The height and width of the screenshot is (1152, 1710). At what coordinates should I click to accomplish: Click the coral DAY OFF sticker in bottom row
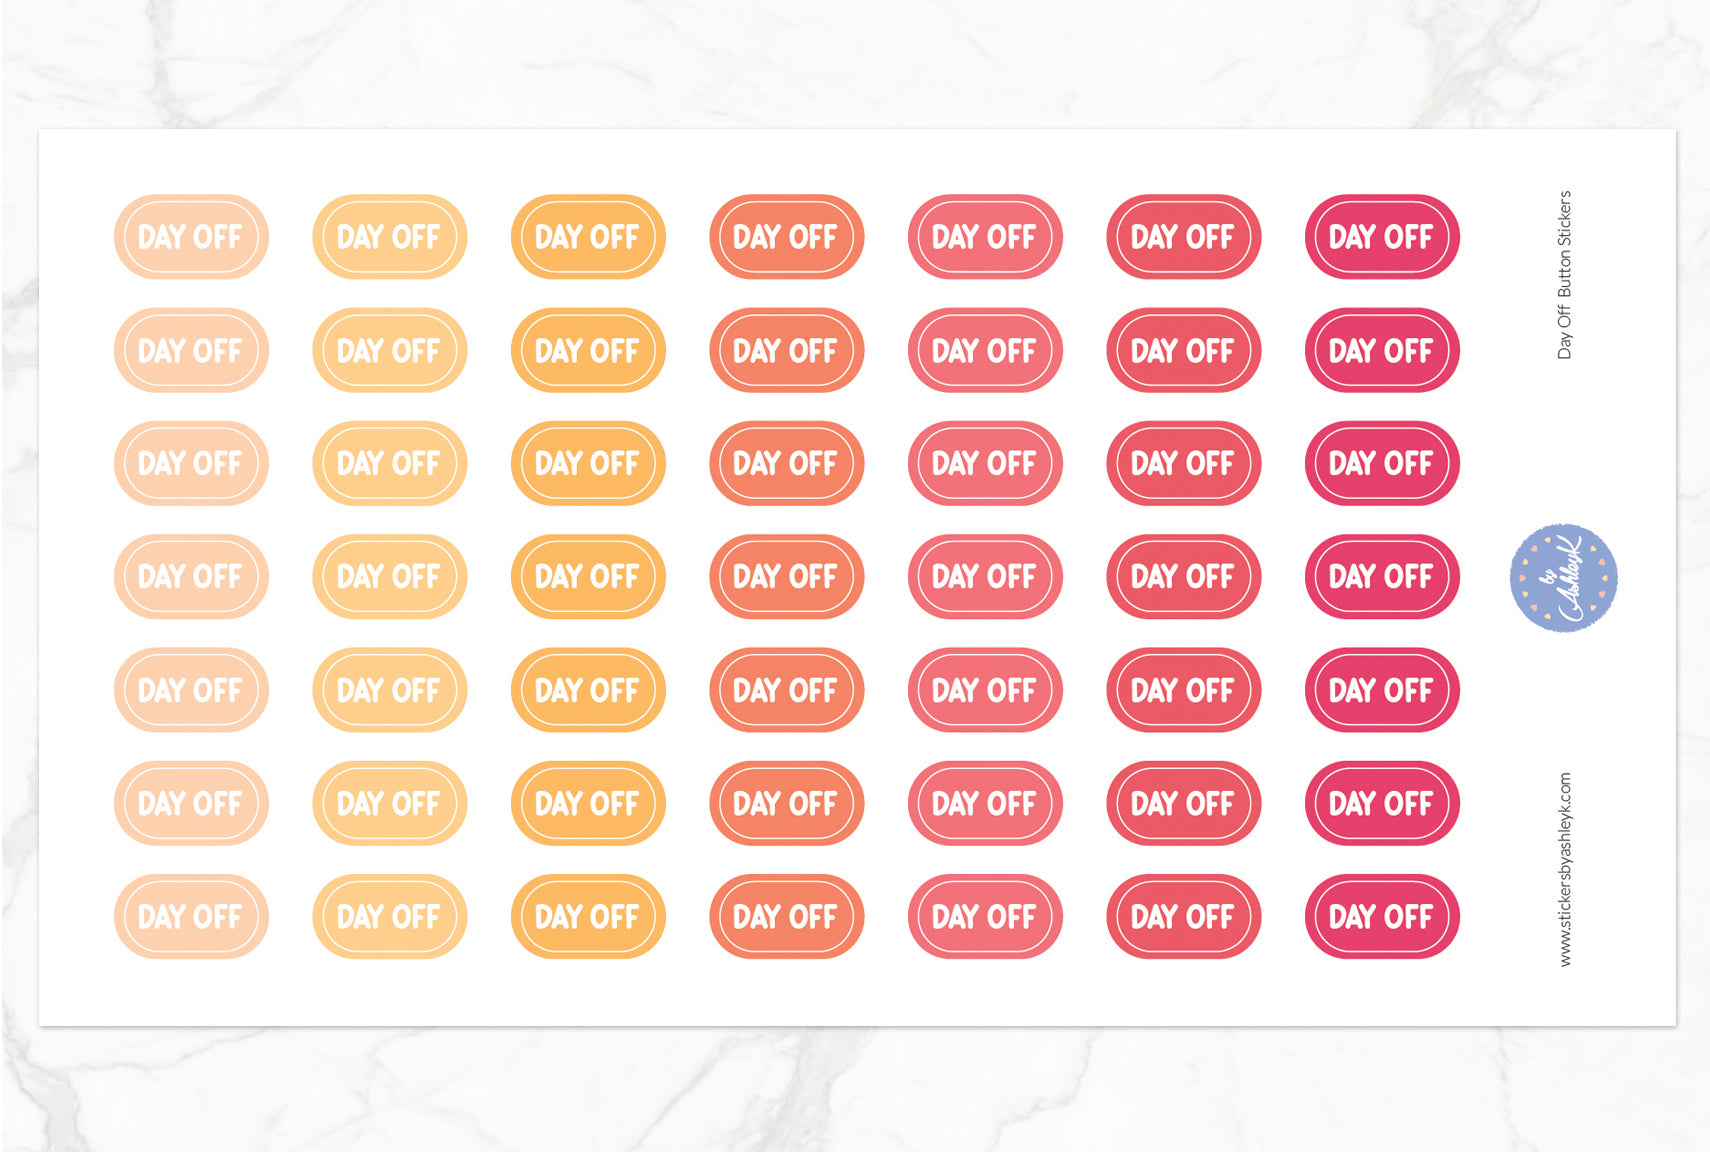point(786,916)
